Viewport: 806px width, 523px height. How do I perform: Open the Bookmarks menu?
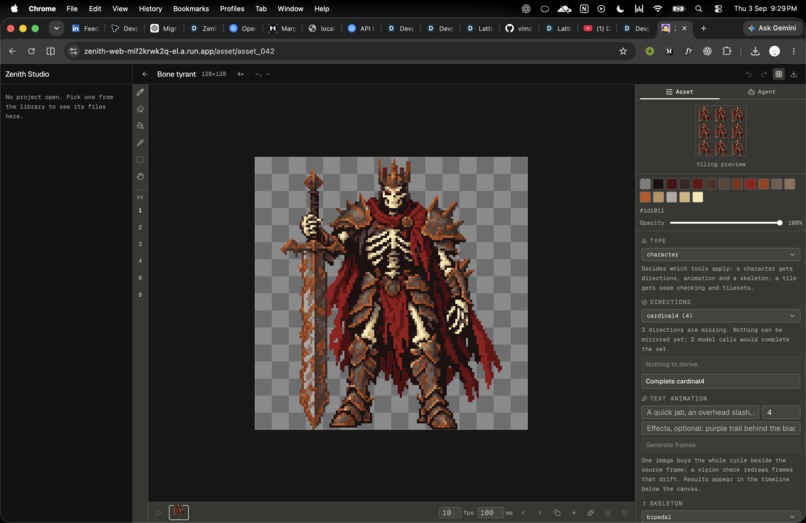[191, 9]
